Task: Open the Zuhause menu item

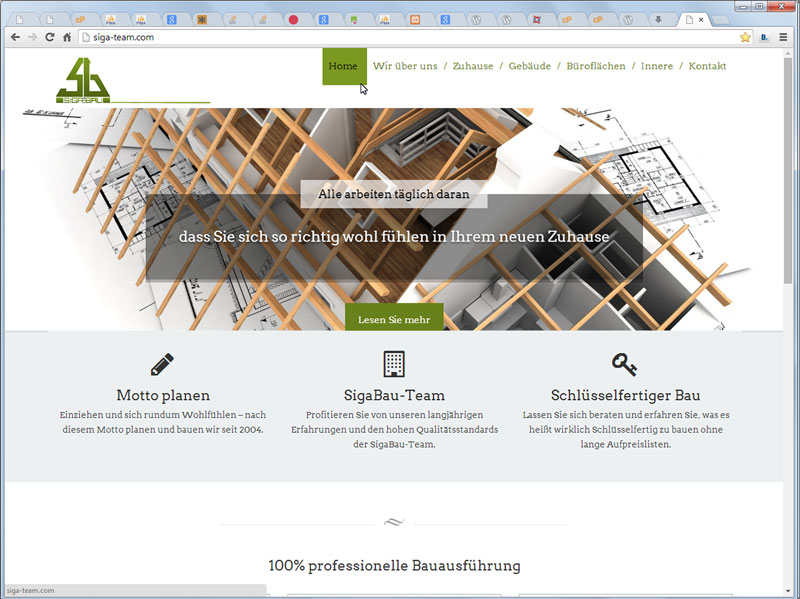Action: coord(473,66)
